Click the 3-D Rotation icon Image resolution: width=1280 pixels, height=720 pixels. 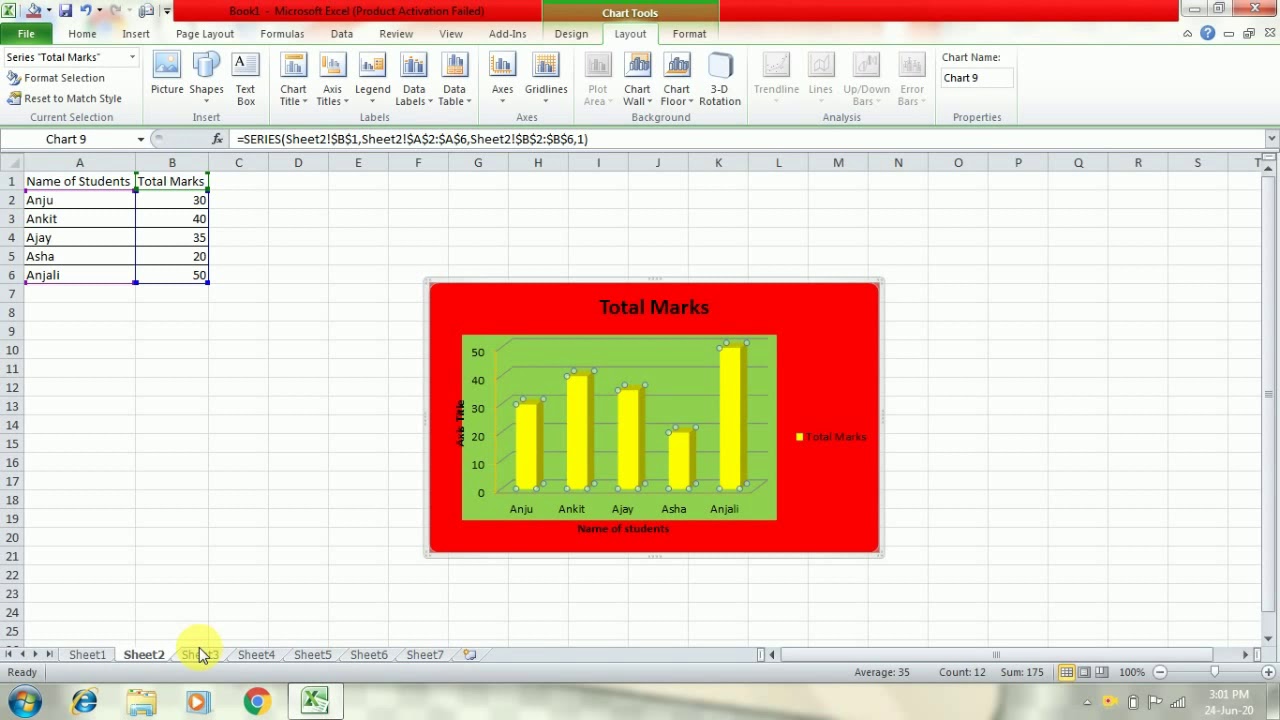[719, 80]
